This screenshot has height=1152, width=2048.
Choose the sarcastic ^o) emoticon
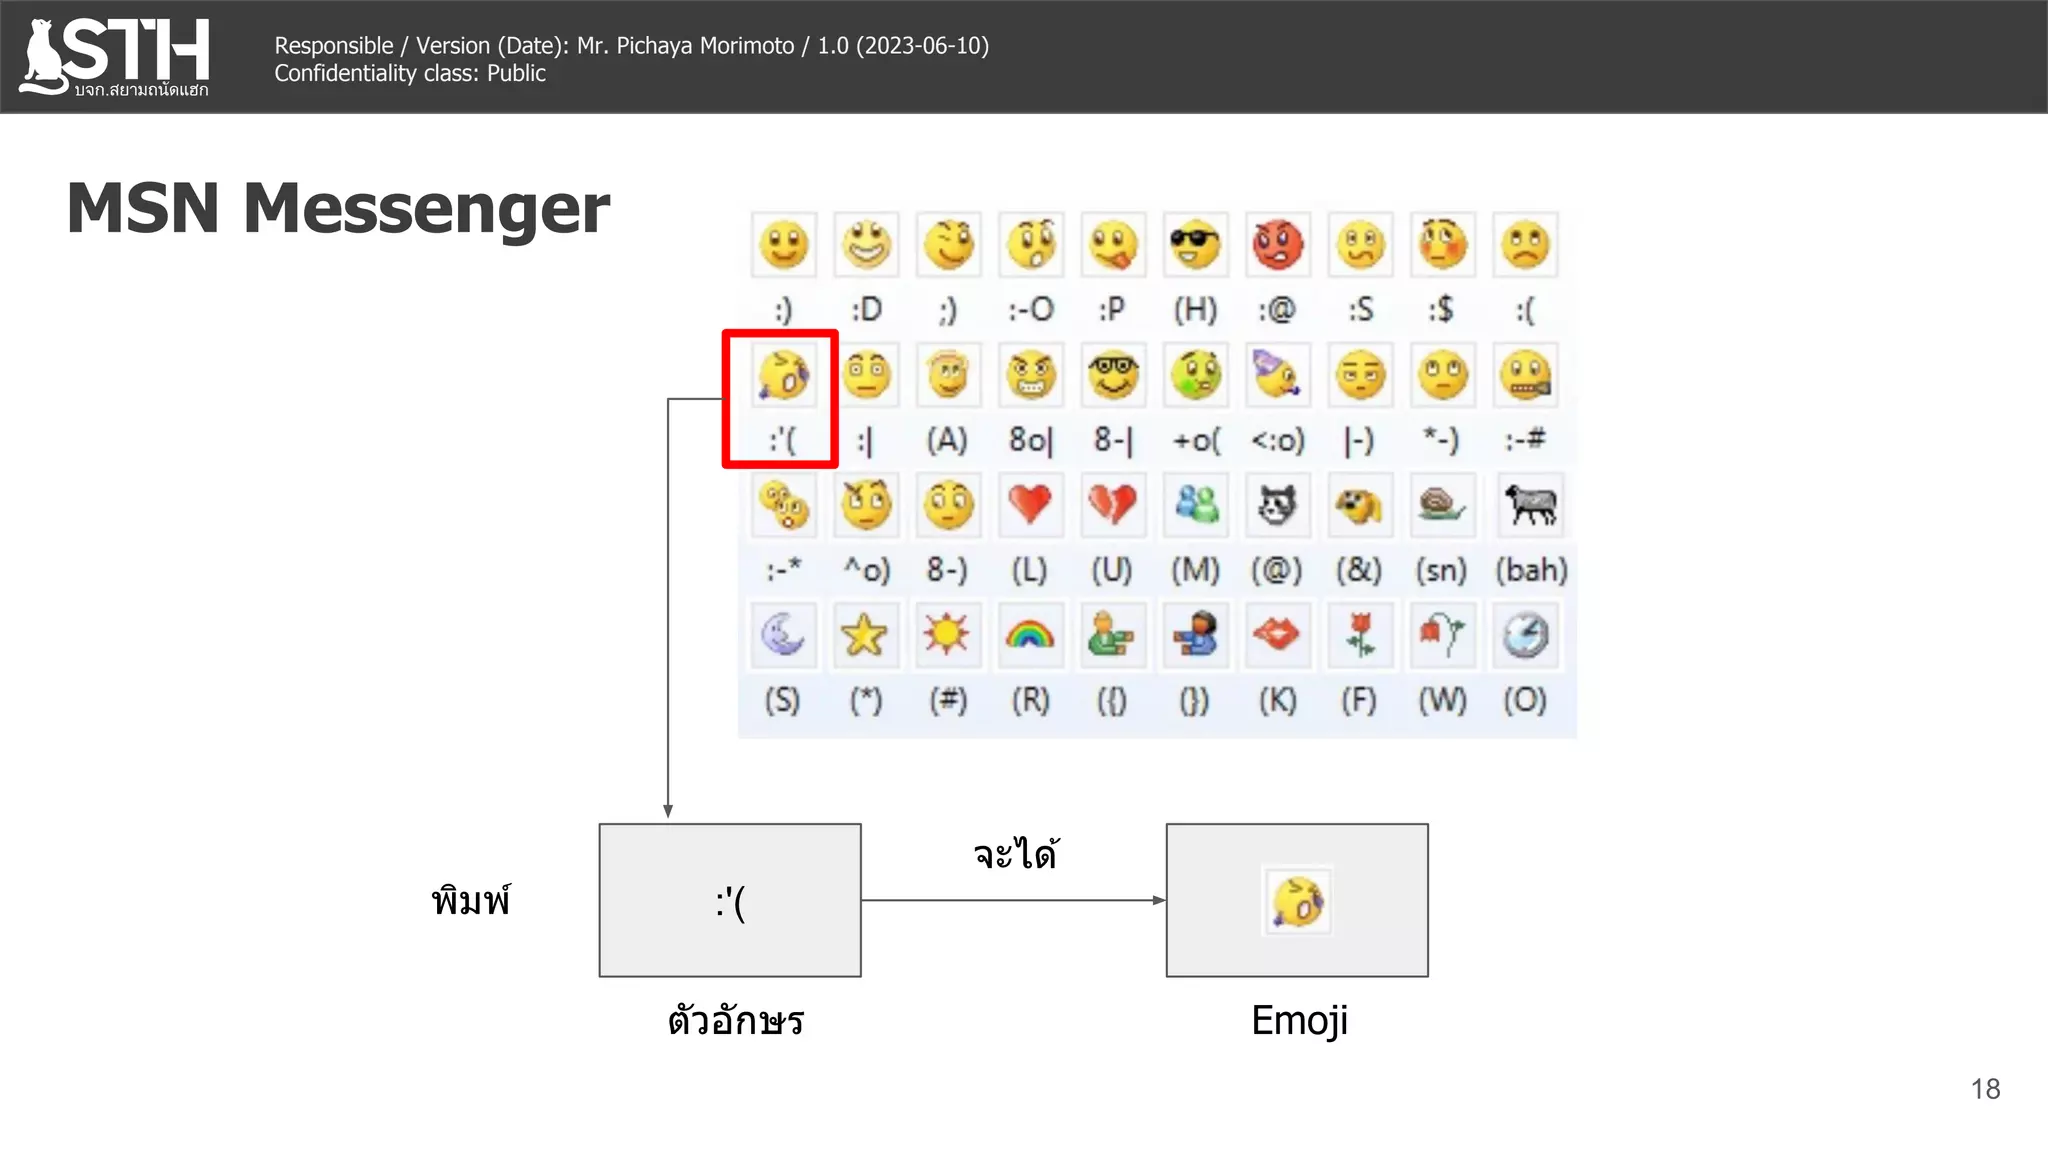click(x=866, y=505)
